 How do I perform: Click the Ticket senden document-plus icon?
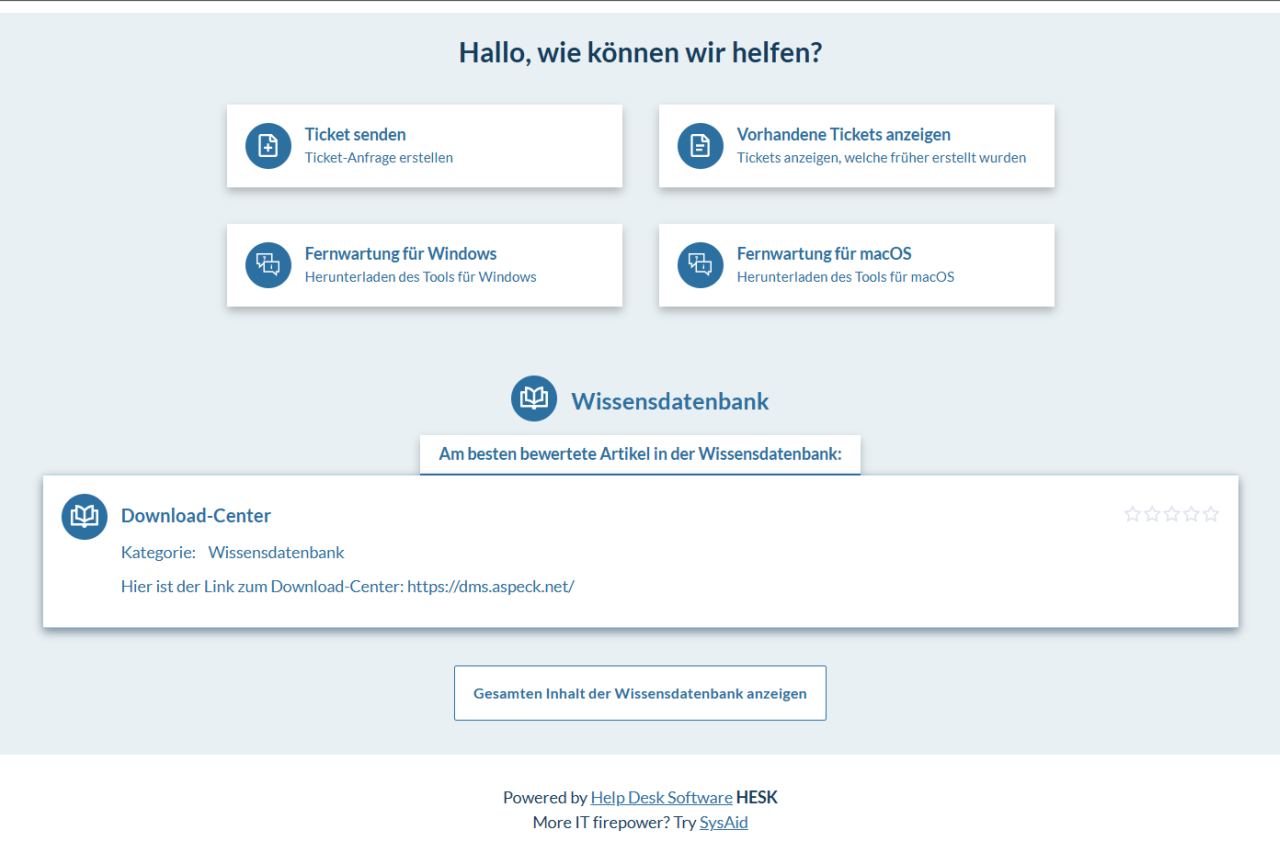coord(268,146)
